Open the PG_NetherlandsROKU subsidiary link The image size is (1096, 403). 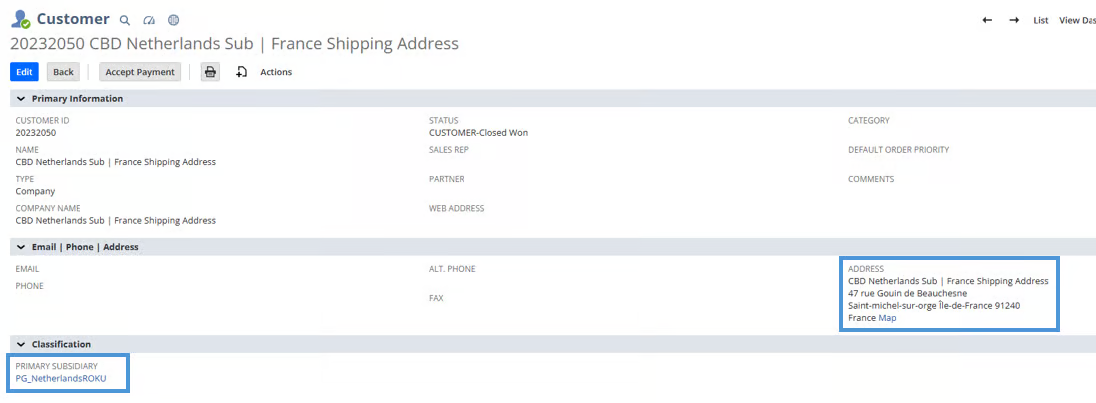61,378
